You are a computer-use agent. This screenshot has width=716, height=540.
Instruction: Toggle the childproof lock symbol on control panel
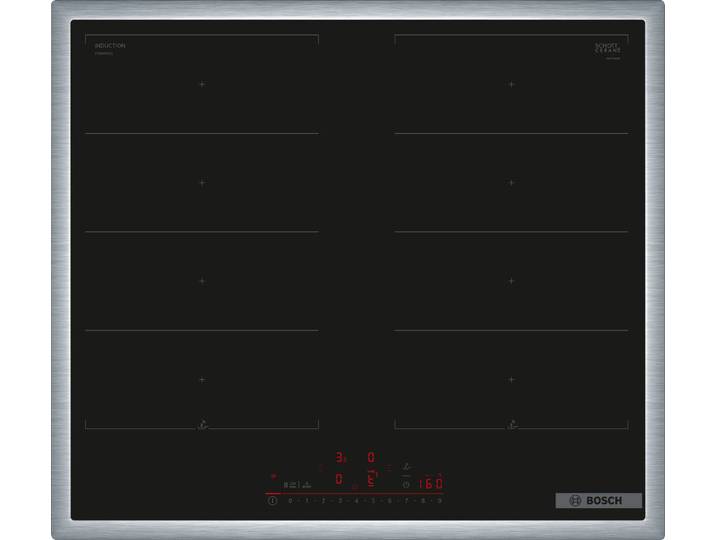(x=290, y=485)
